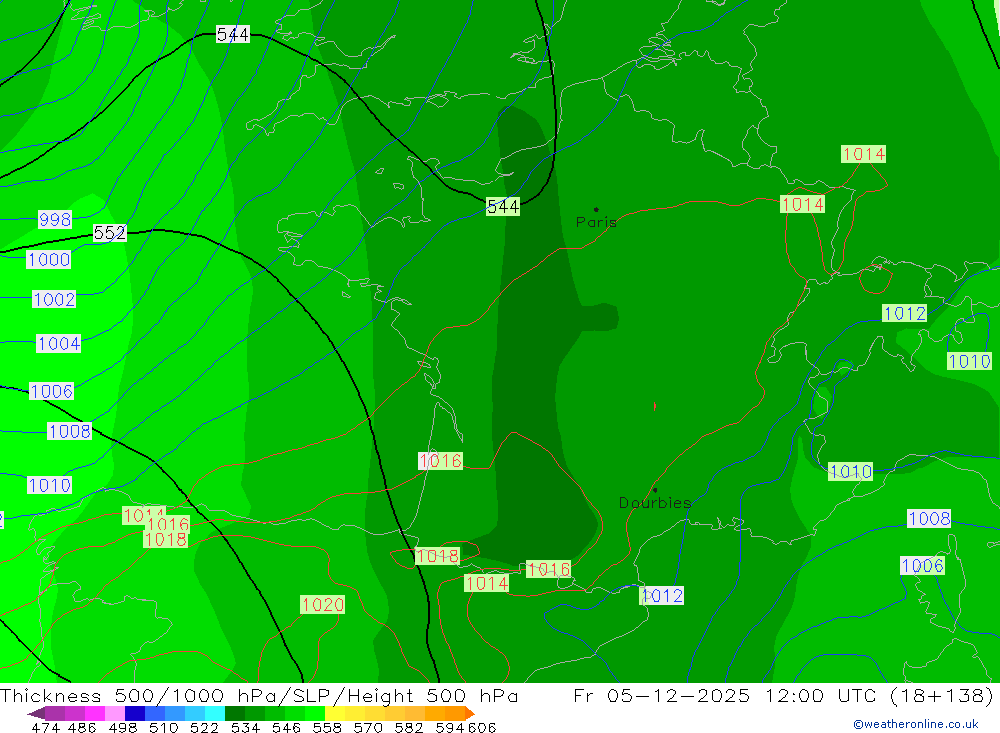Click the forecast date 'Fr 05-12-2025'

point(662,696)
